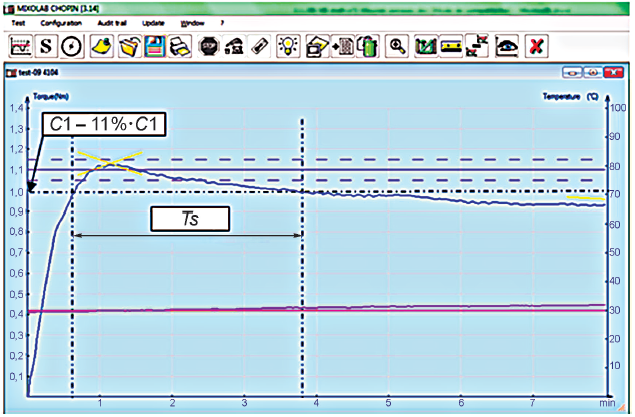Save using the floppy disk icon

click(x=155, y=45)
